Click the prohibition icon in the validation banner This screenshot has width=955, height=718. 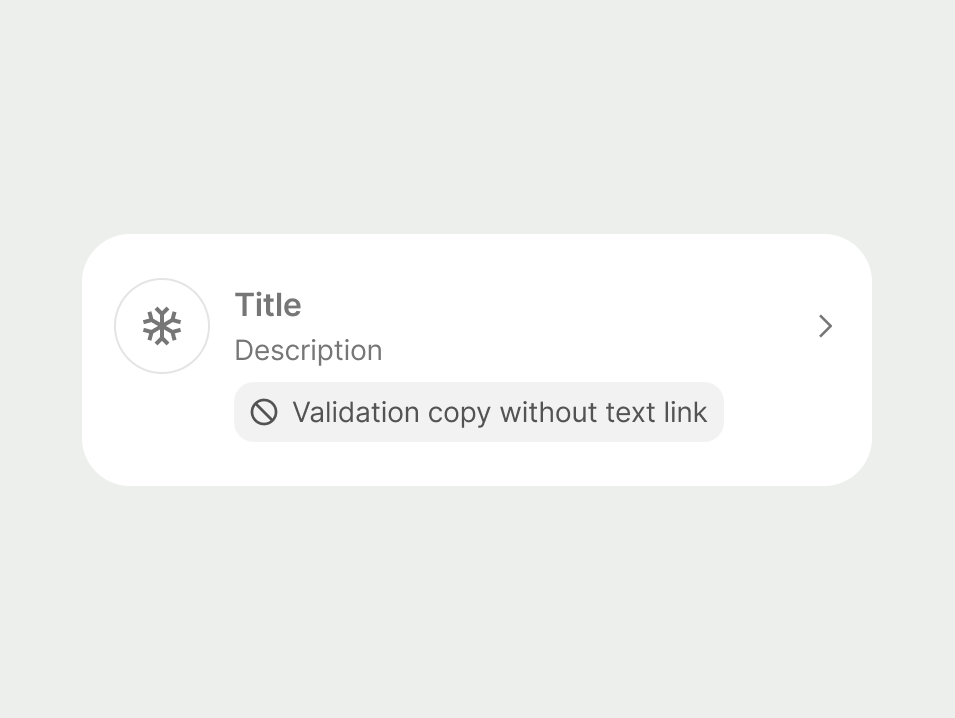(263, 412)
